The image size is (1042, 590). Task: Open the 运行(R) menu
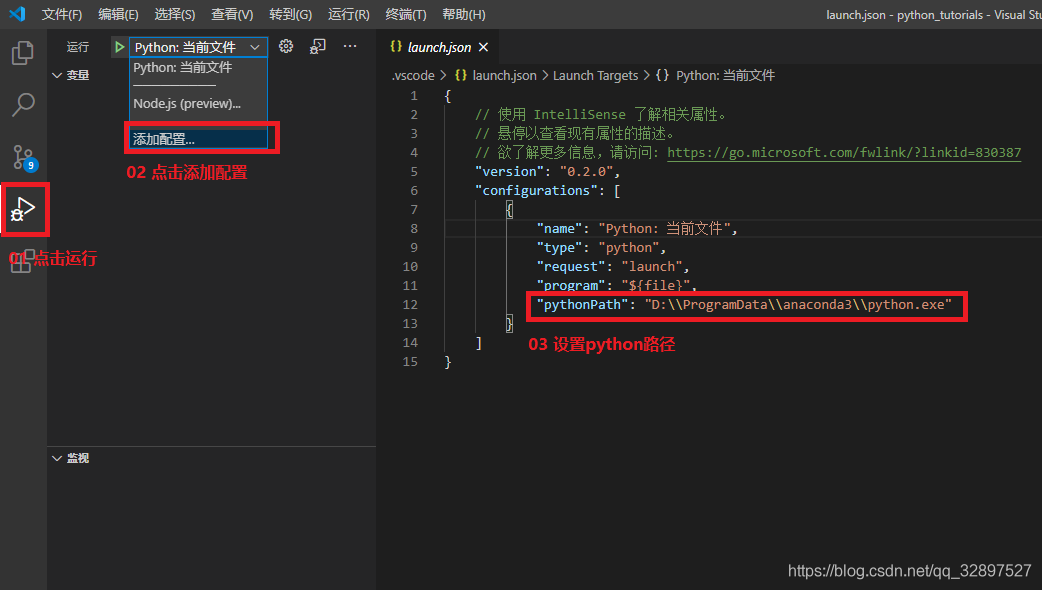(x=349, y=15)
